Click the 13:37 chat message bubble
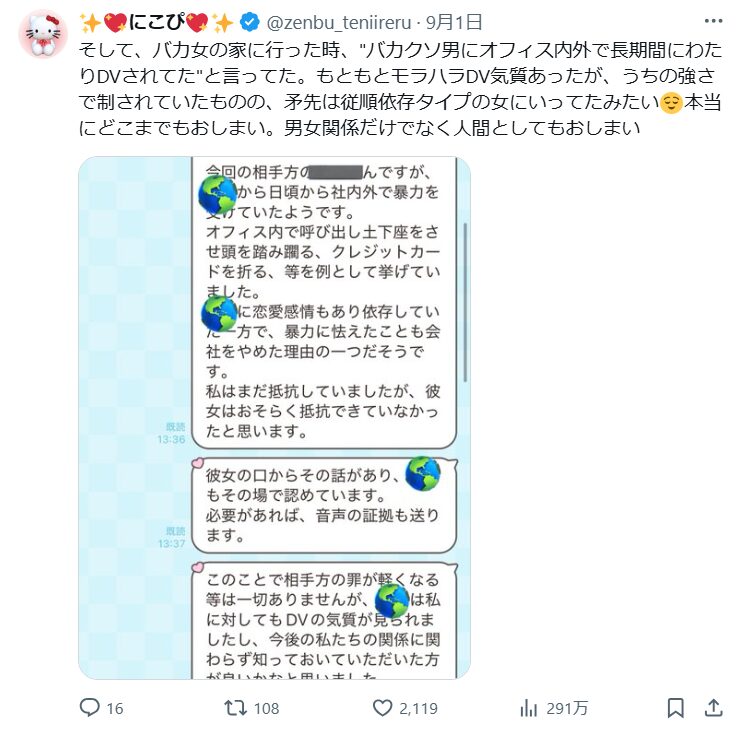The height and width of the screenshot is (730, 741). (x=324, y=505)
